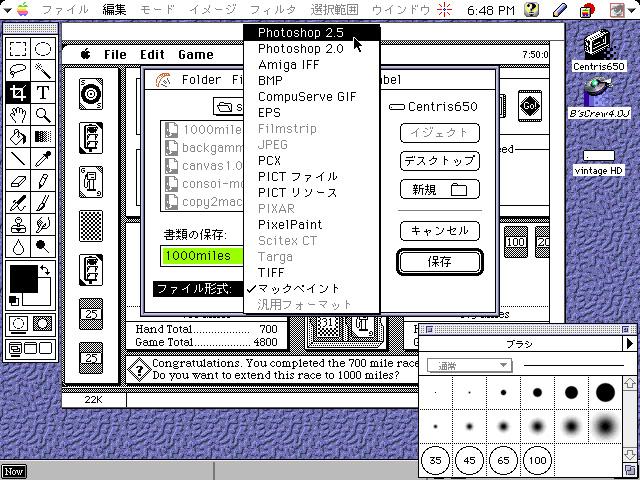Select the Rubber Stamp tool

(x=18, y=225)
